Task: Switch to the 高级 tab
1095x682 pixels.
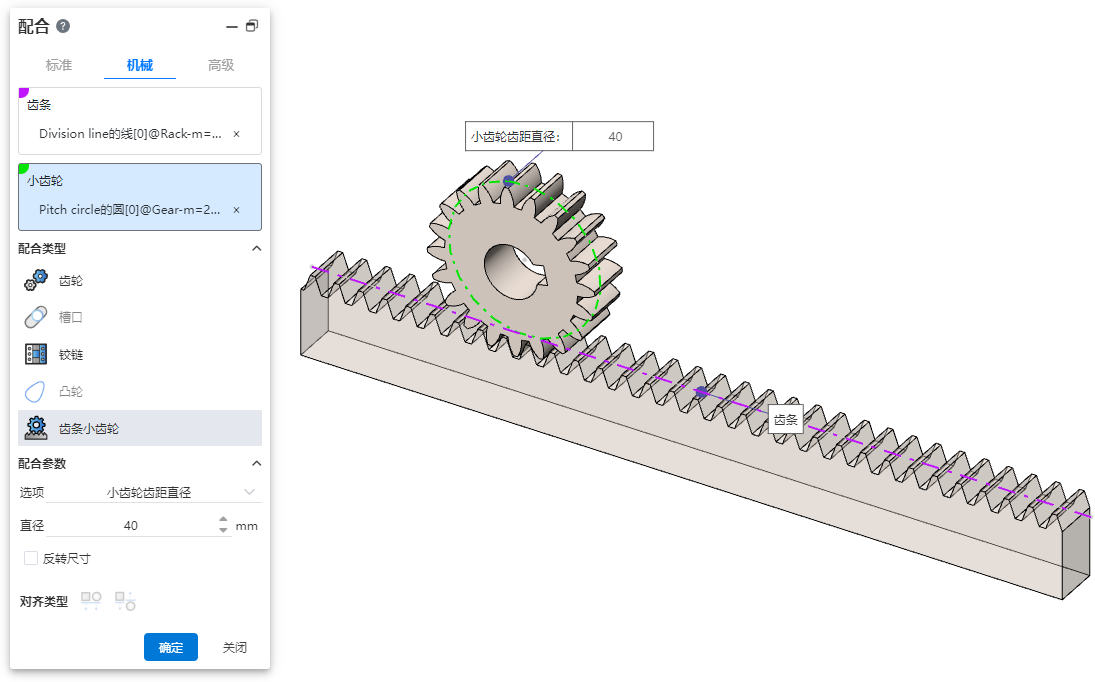Action: pos(221,65)
